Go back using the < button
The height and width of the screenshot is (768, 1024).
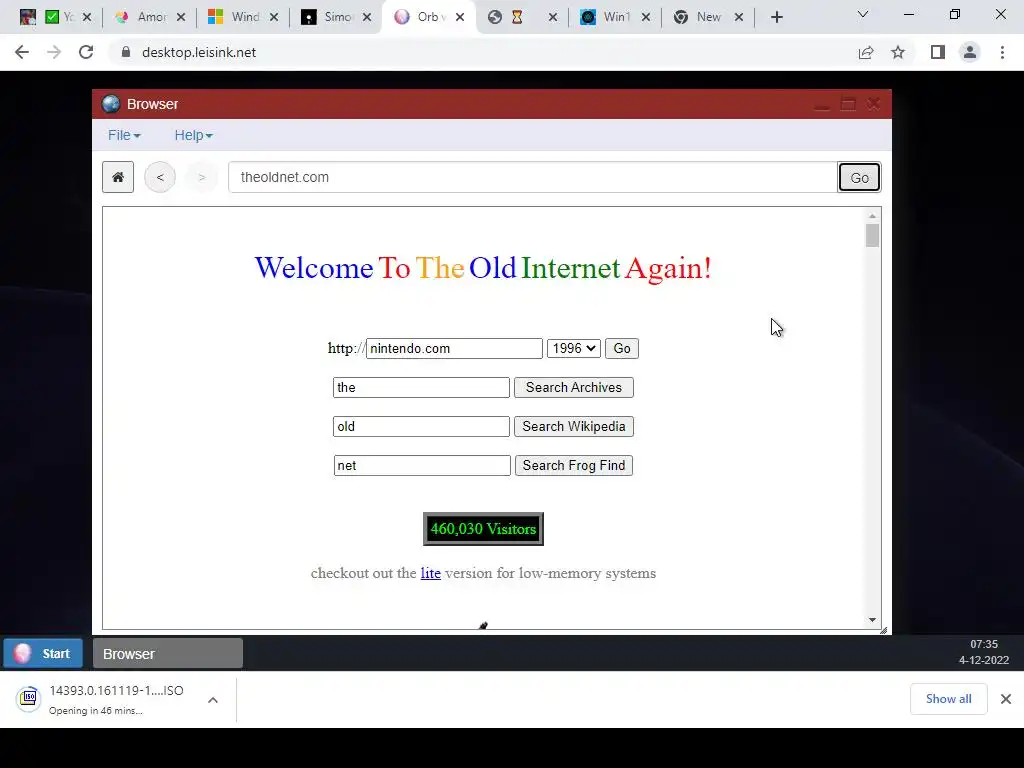point(160,177)
